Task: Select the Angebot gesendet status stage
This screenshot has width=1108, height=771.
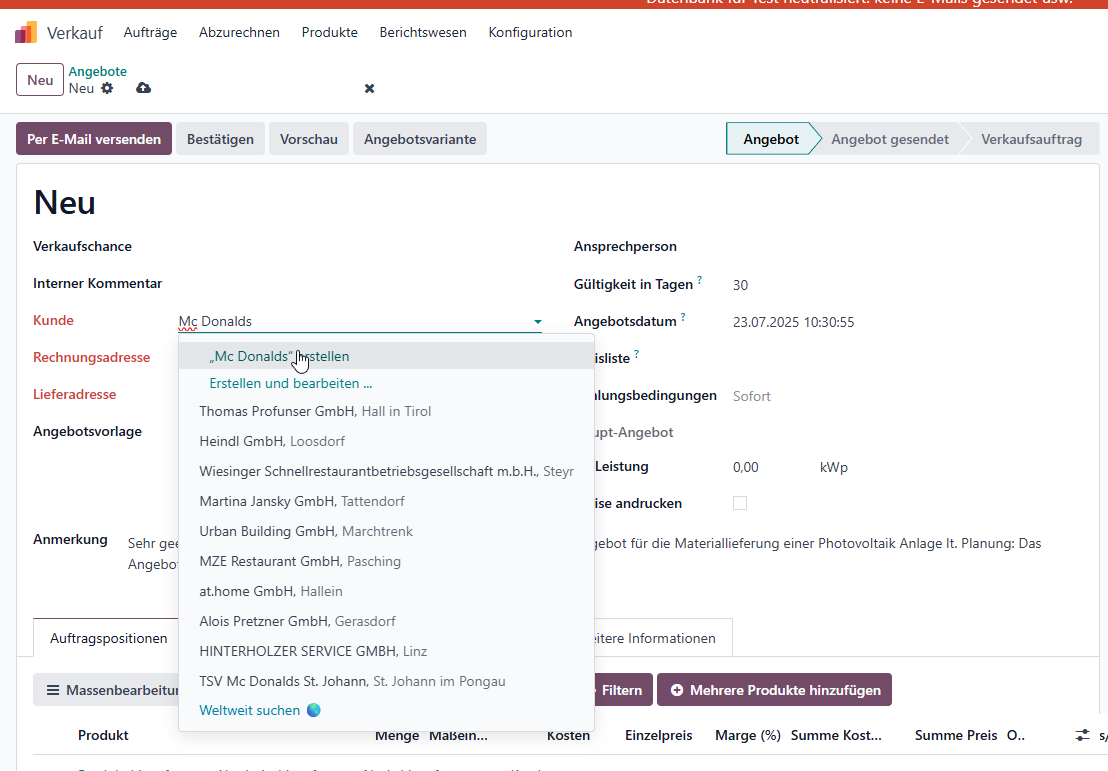Action: (890, 139)
